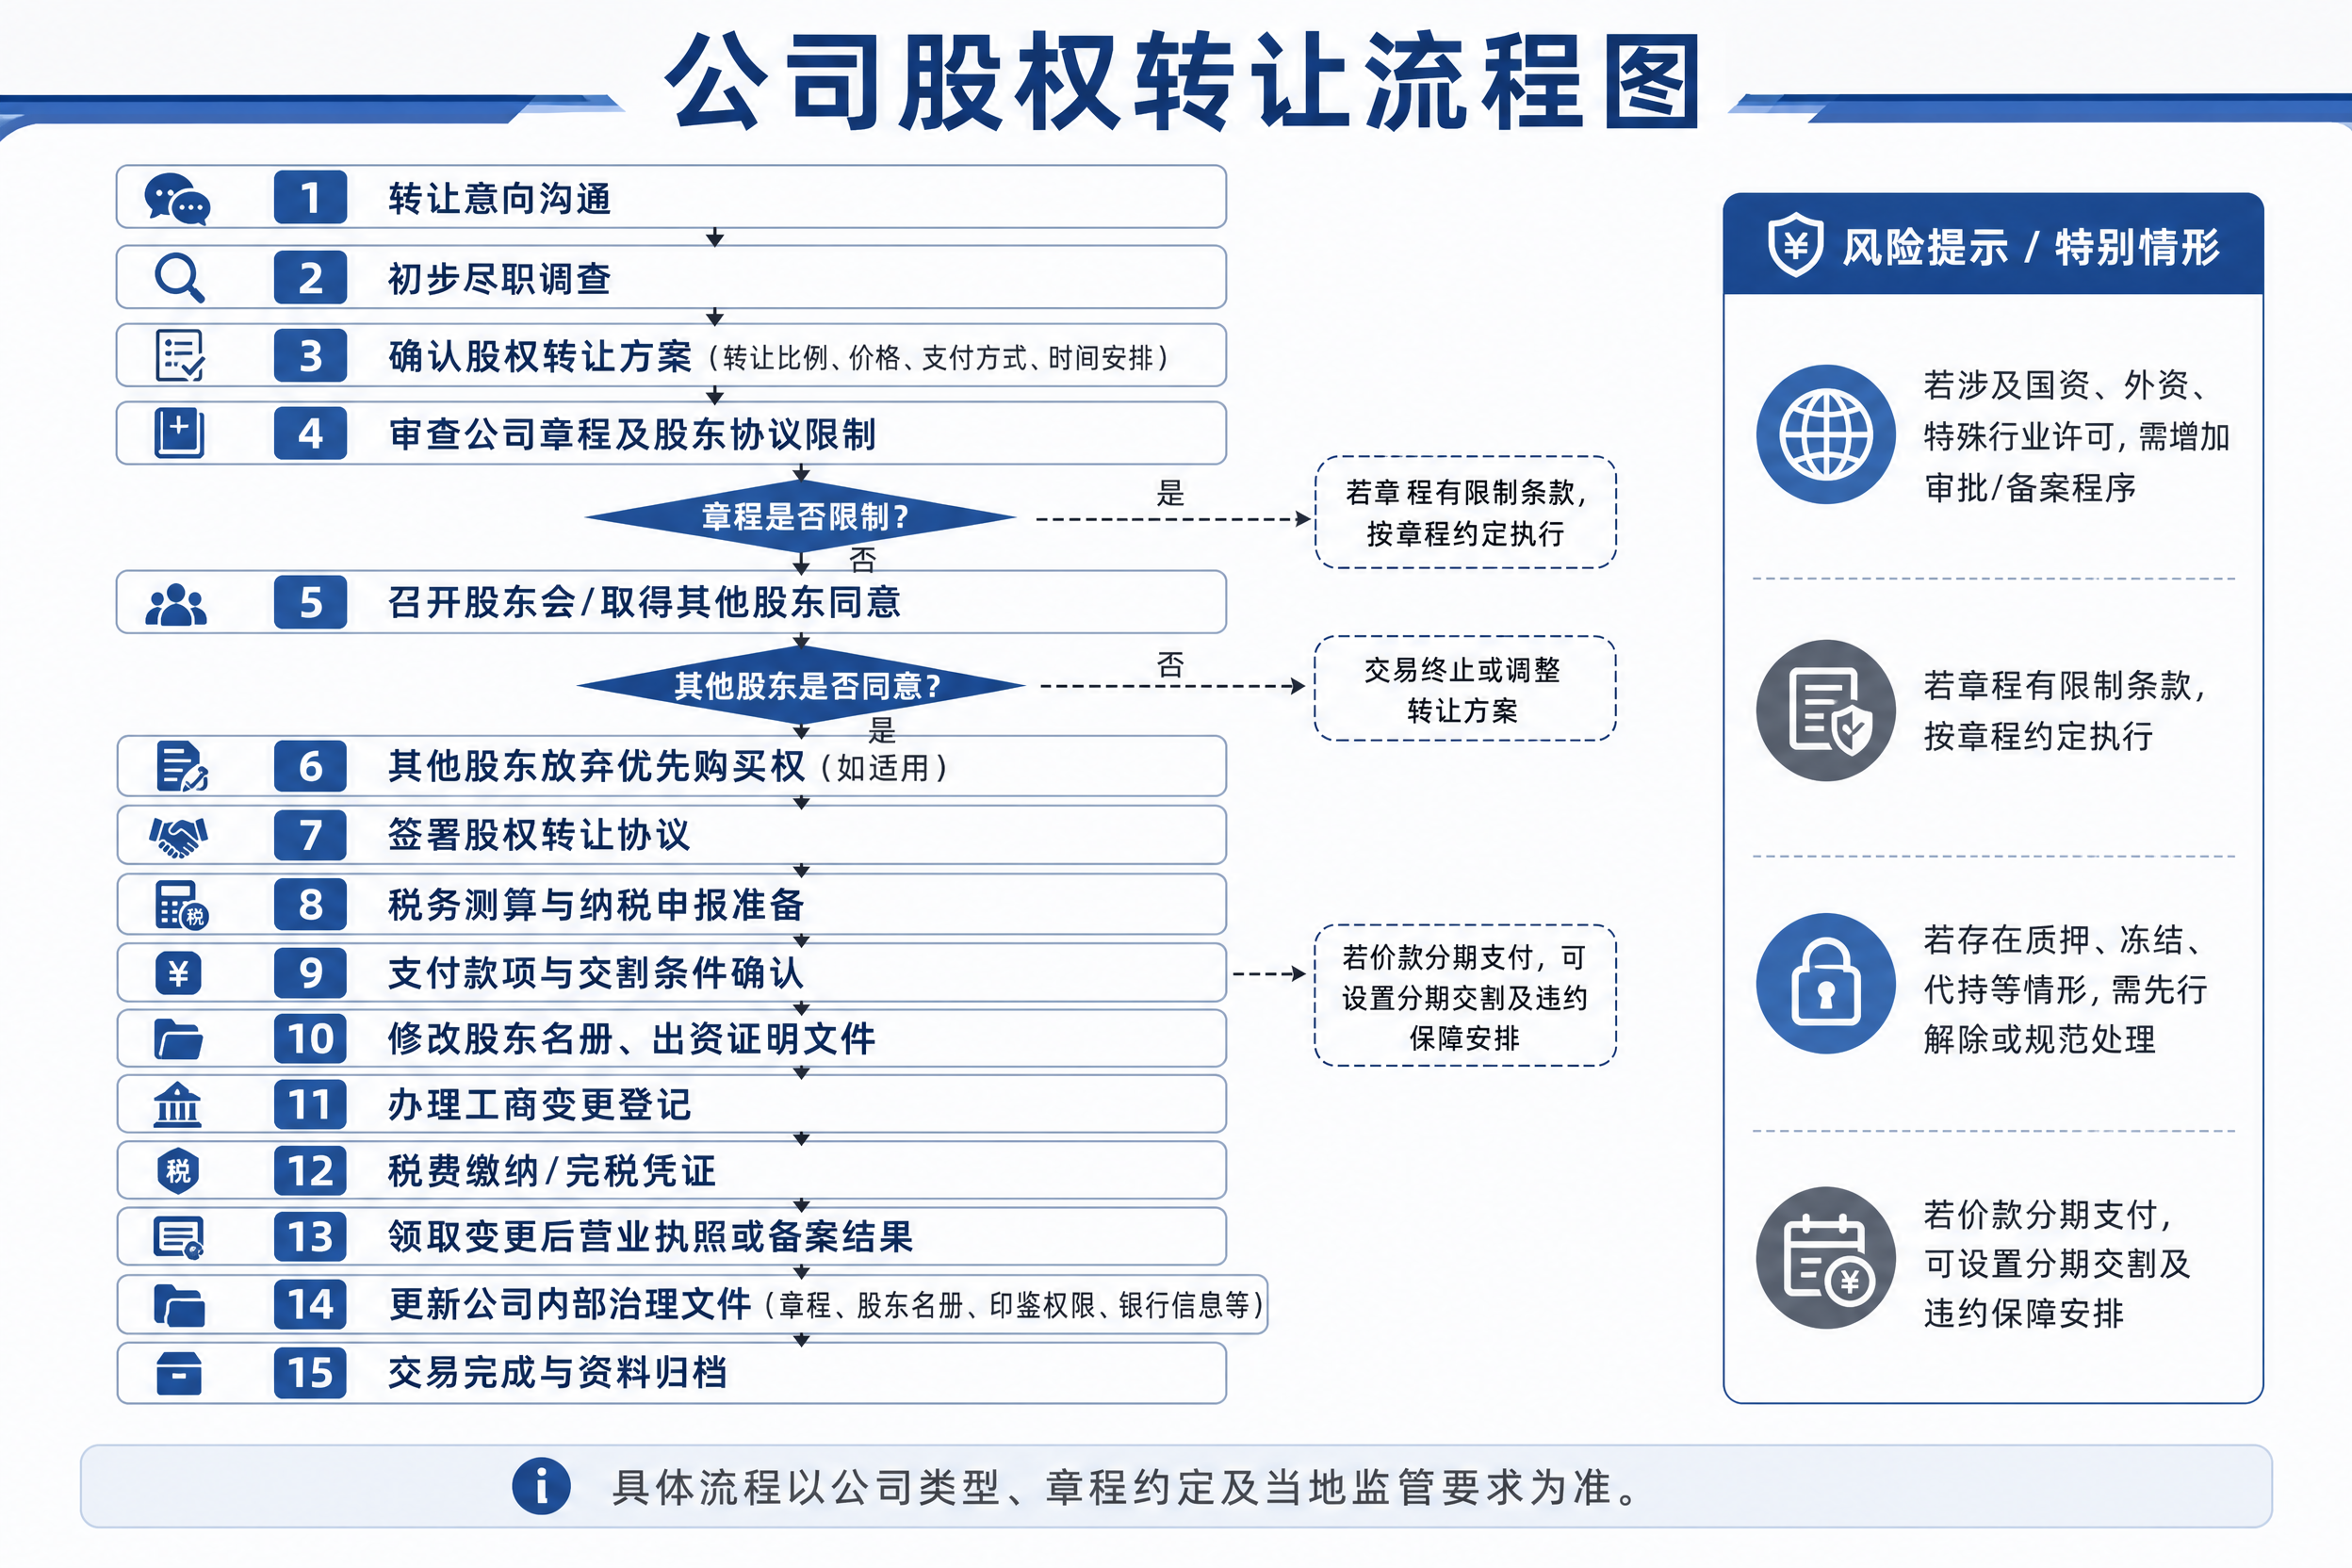Click the 是 label on the 章程 dashed arrow
Screen dimensions: 2352x1568
point(1170,493)
